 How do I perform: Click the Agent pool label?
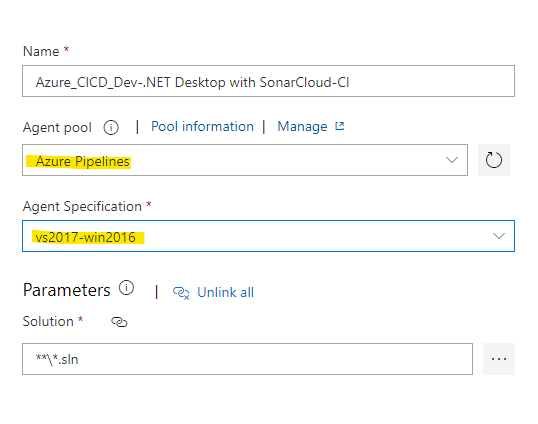[x=57, y=128]
